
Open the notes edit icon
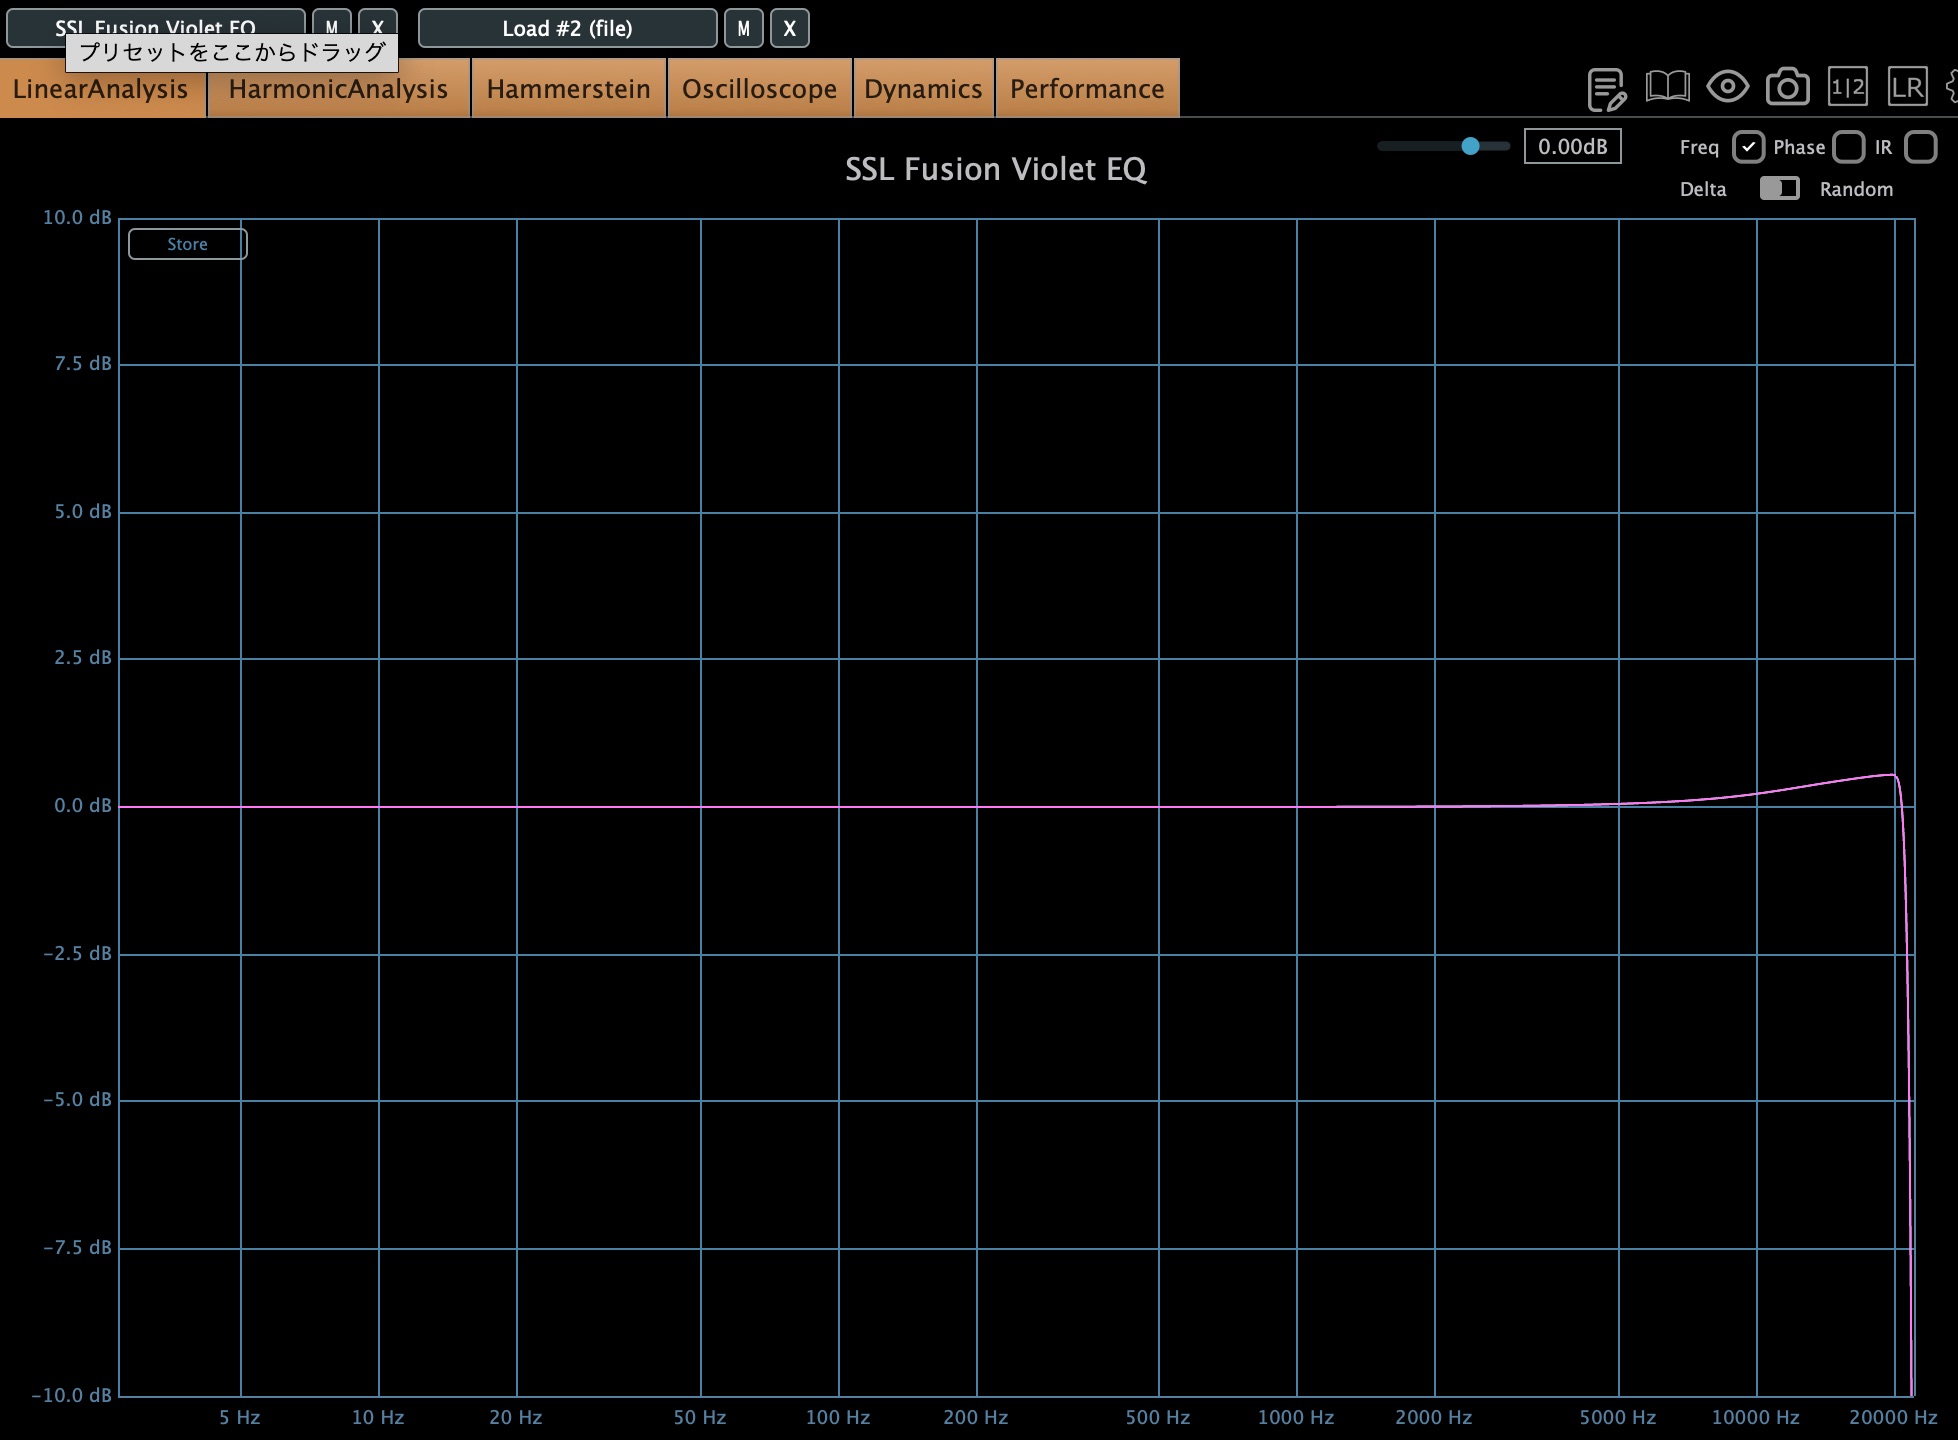(x=1606, y=89)
